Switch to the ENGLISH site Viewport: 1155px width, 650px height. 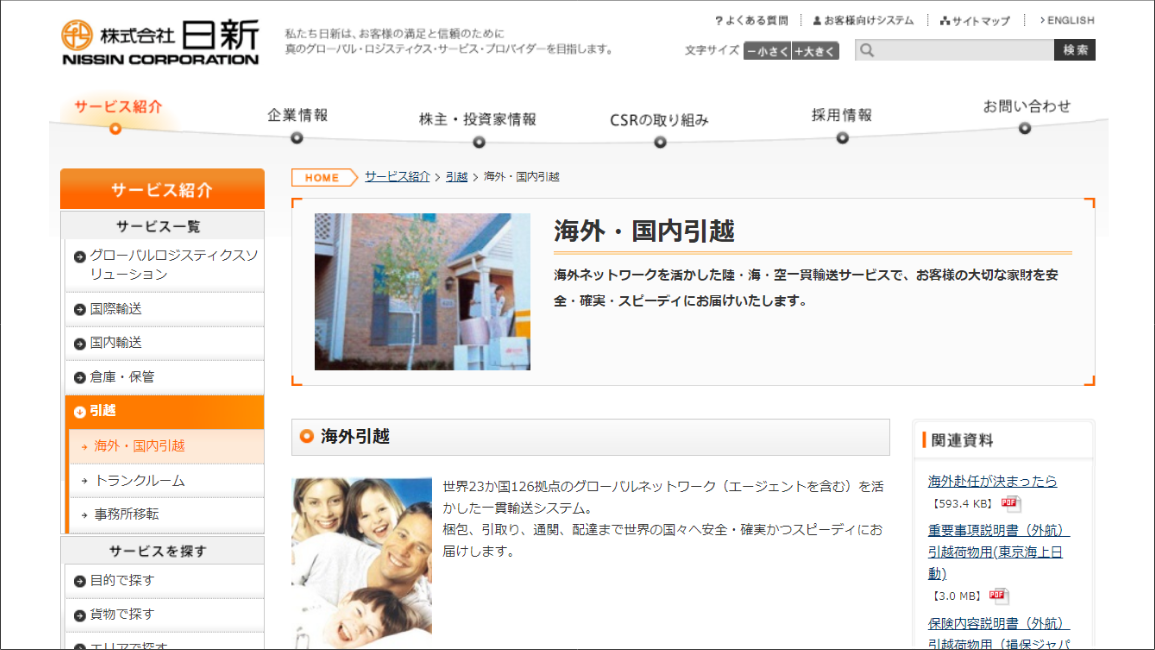pos(1067,21)
